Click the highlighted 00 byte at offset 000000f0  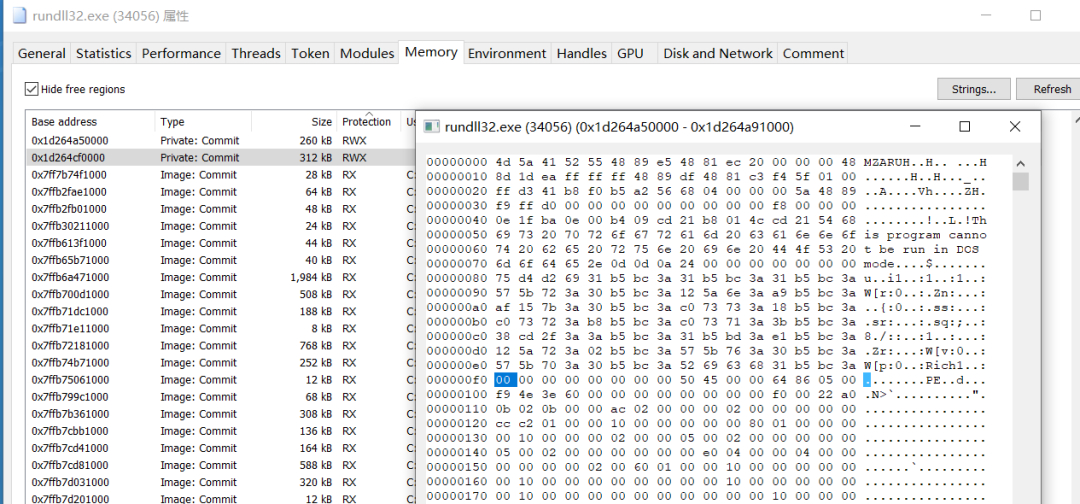pyautogui.click(x=505, y=379)
